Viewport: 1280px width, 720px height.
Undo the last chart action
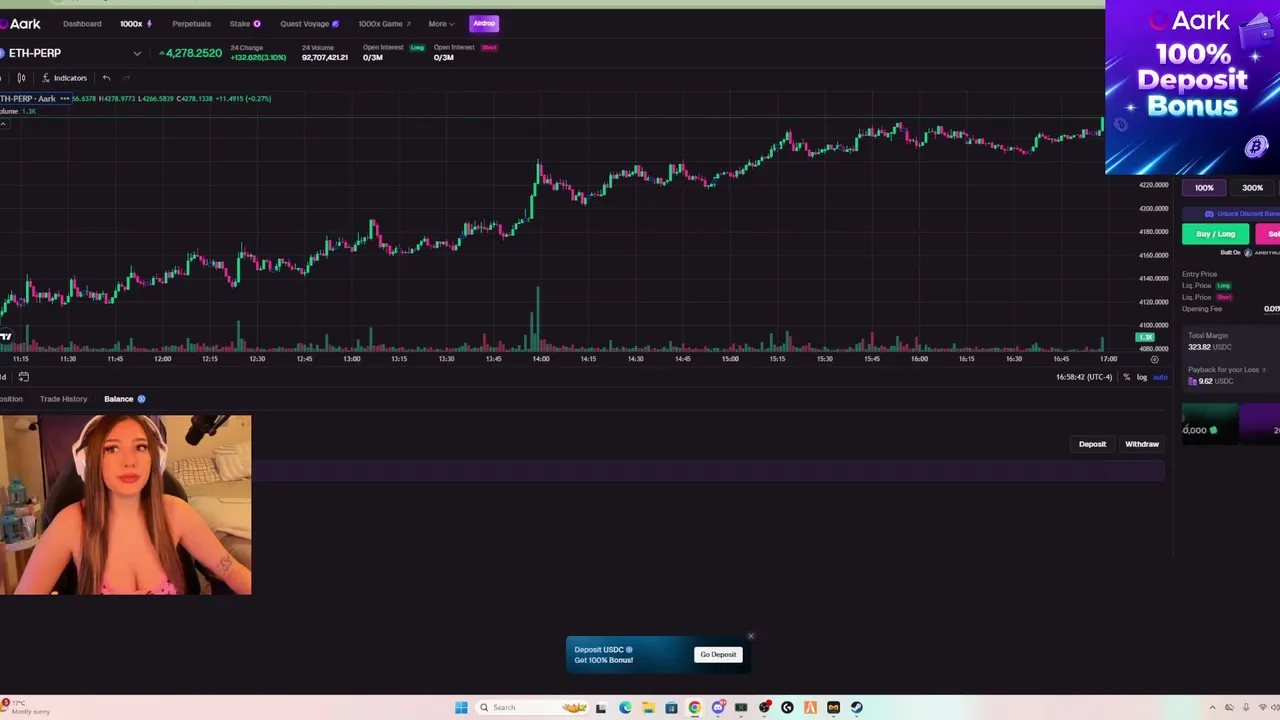pyautogui.click(x=106, y=78)
